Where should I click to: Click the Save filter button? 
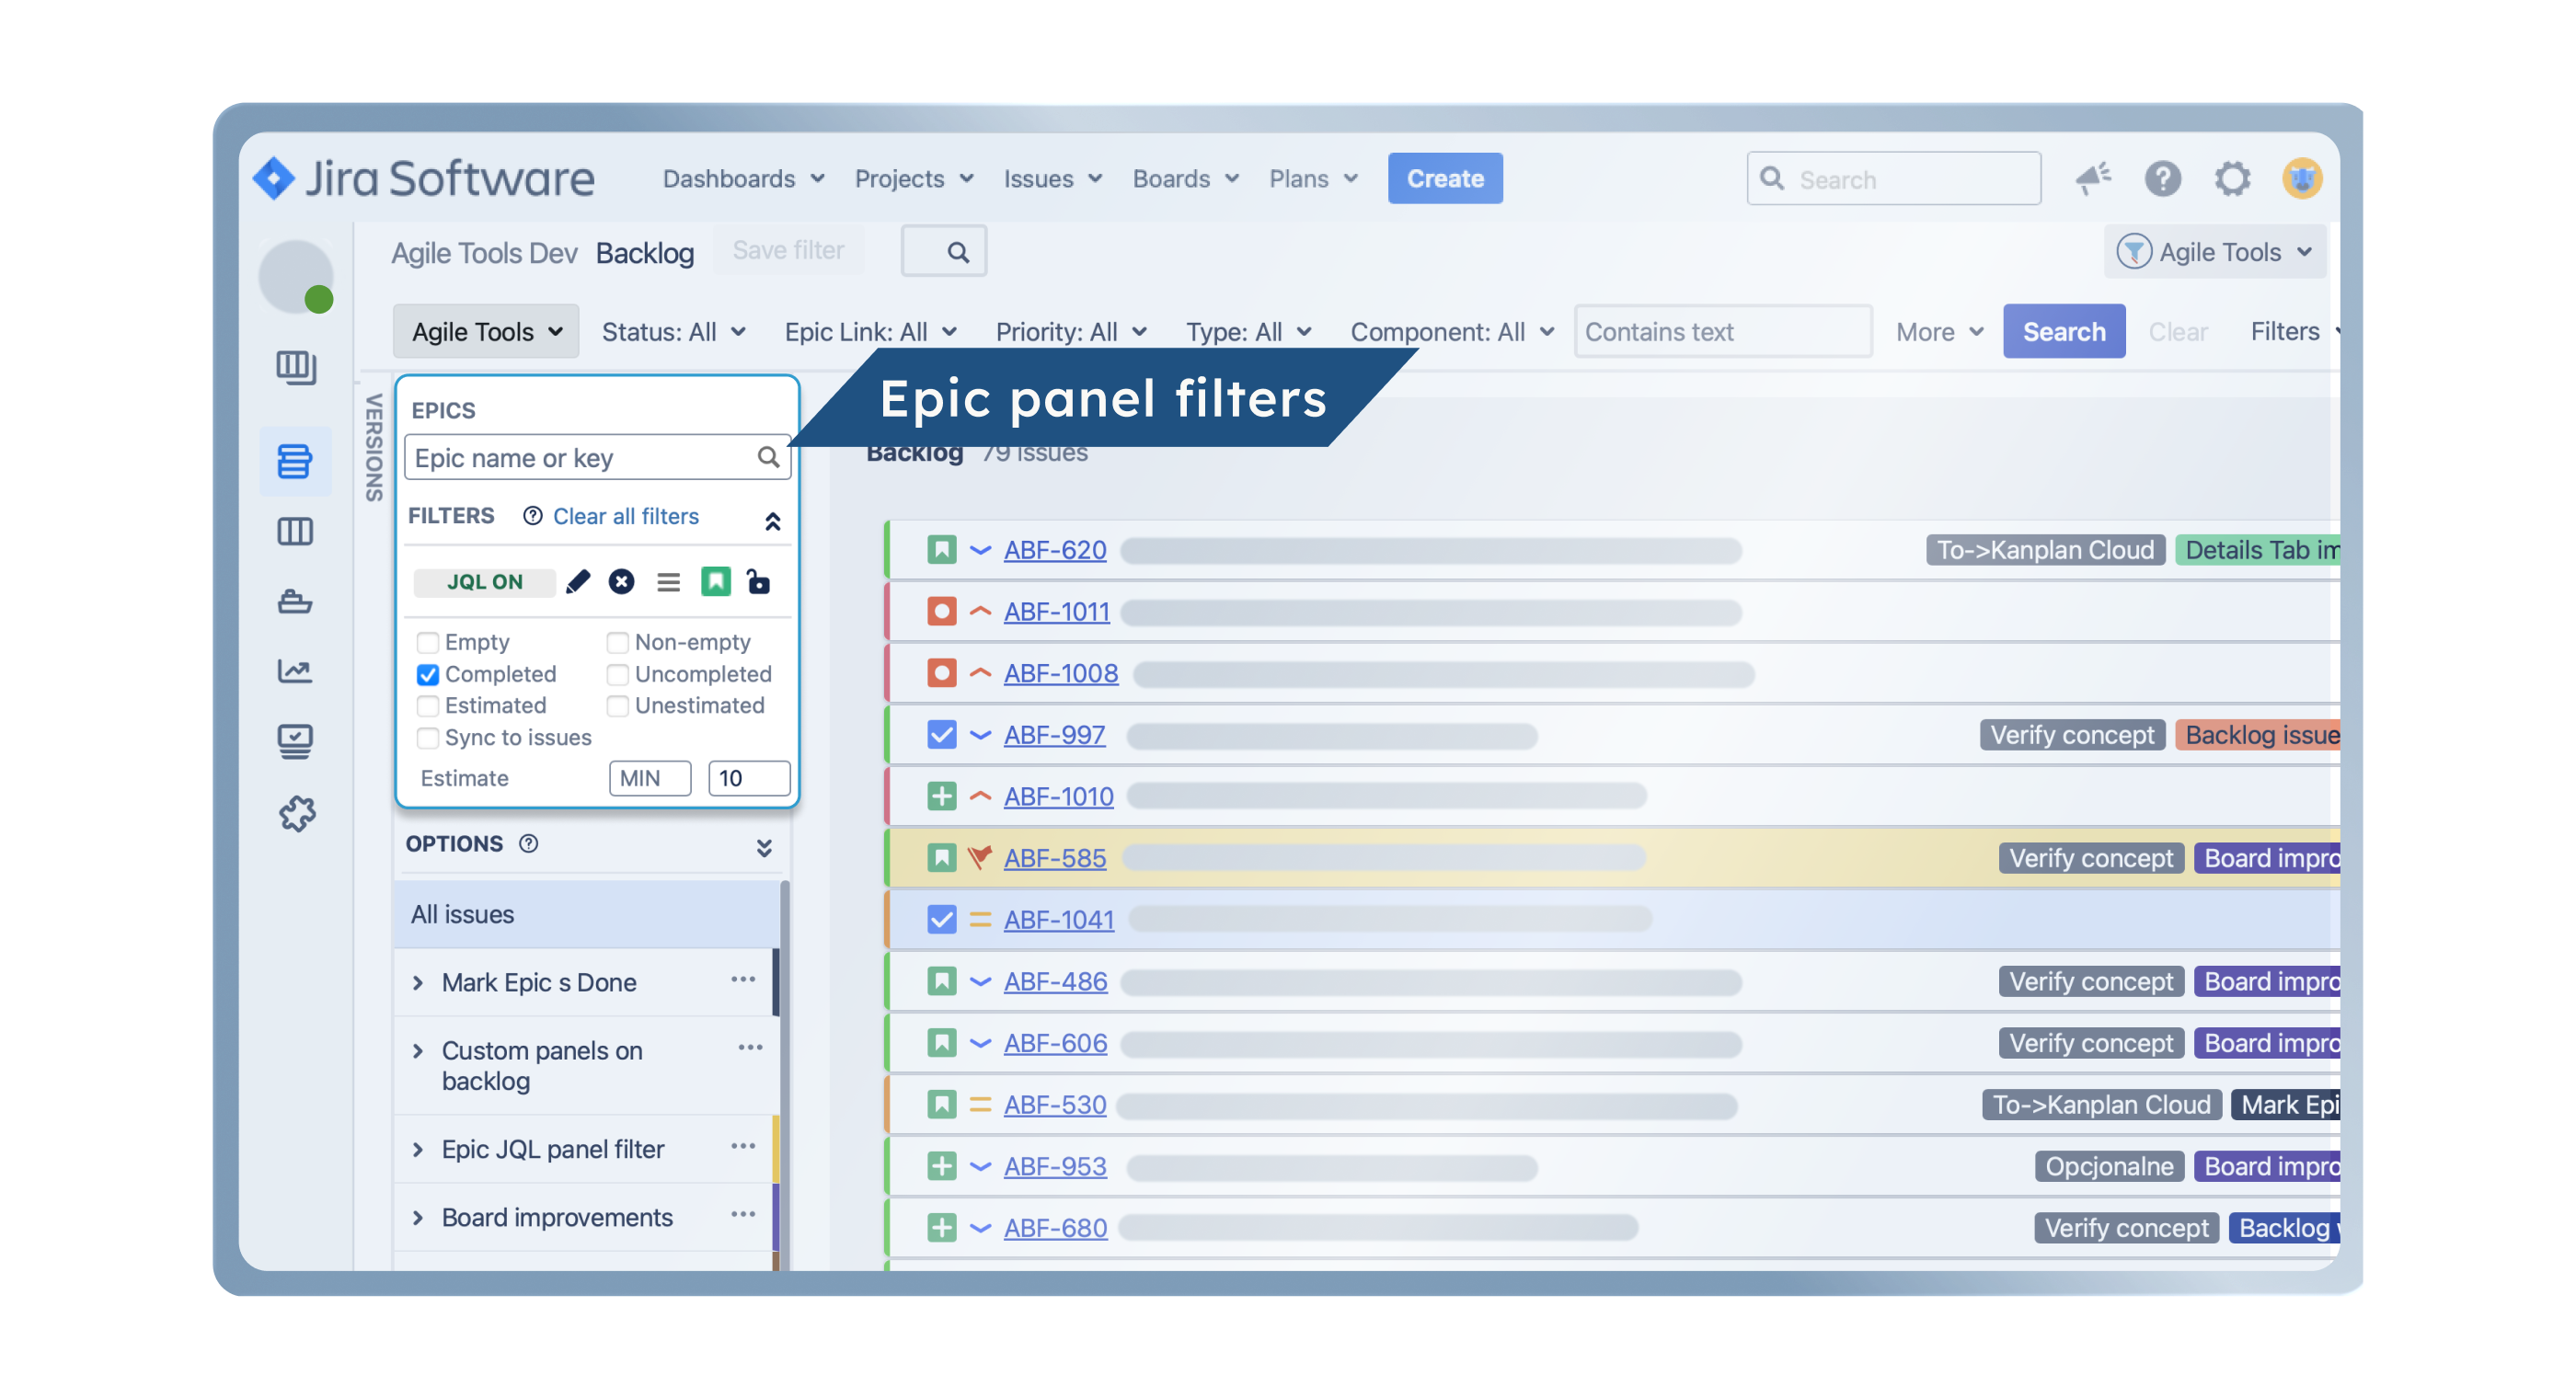coord(788,250)
